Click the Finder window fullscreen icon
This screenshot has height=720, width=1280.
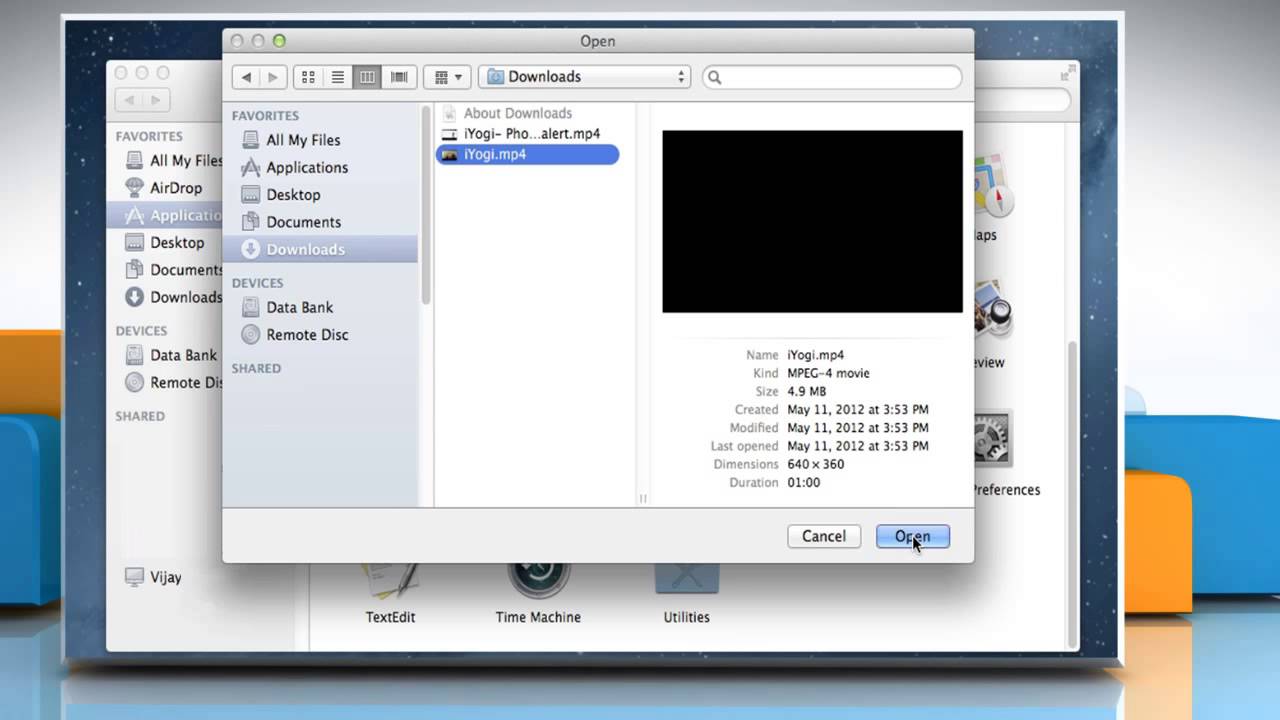pyautogui.click(x=1067, y=74)
